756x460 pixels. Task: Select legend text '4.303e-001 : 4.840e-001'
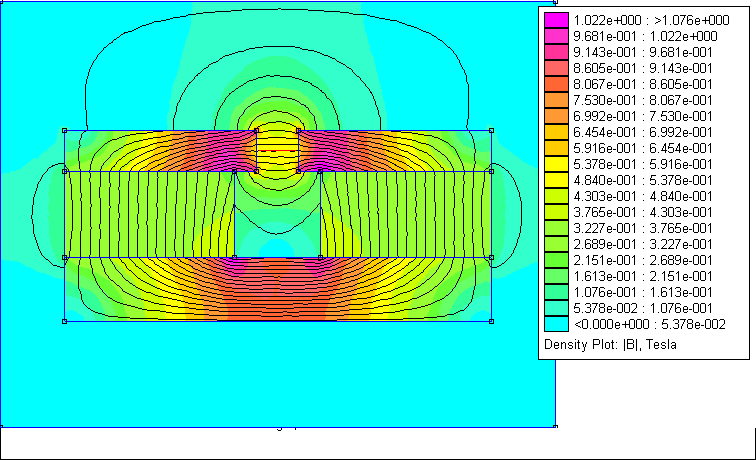(x=643, y=196)
